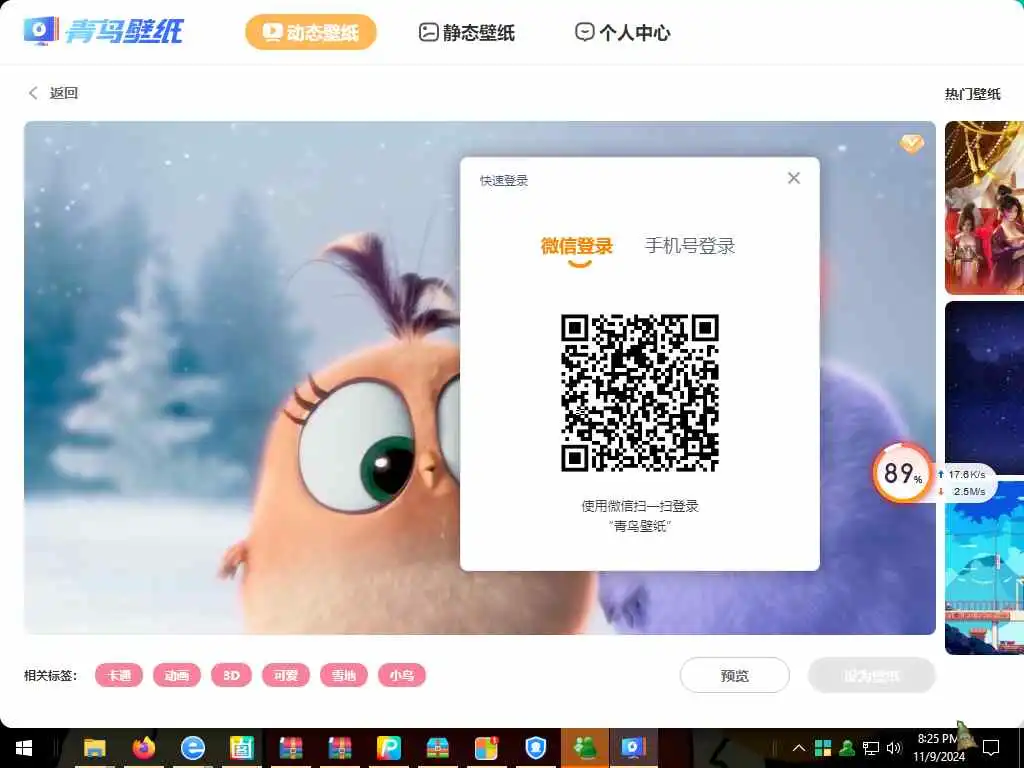Open the ancient costume ladies wallpaper thumbnail
This screenshot has height=768, width=1024.
click(984, 208)
